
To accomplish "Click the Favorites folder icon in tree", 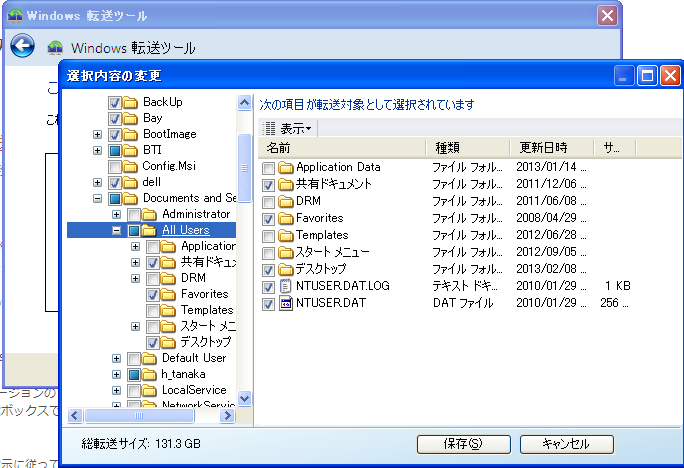I will 168,294.
